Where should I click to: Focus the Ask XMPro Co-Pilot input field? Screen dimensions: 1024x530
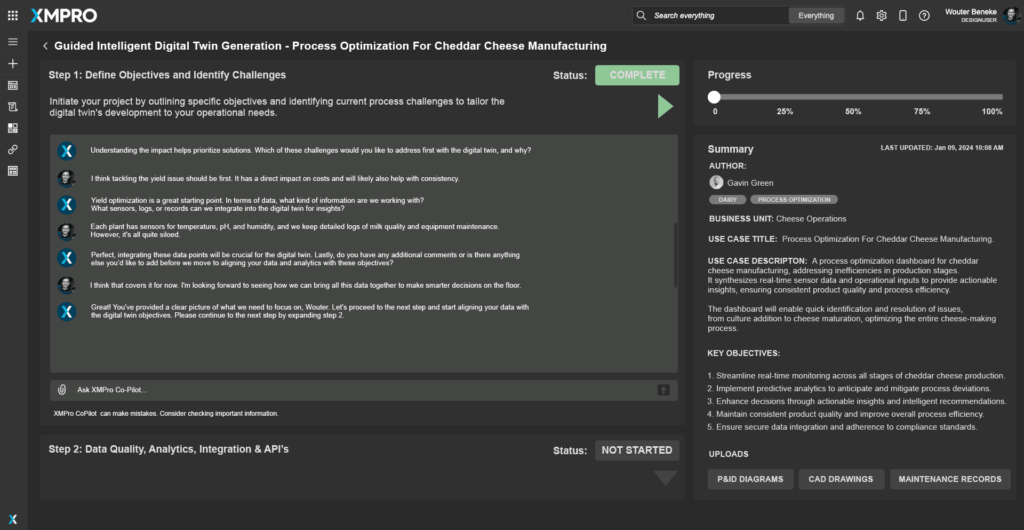(360, 389)
